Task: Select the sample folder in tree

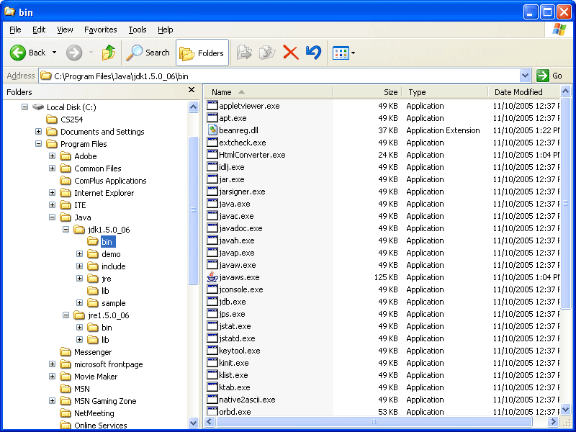Action: tap(107, 303)
